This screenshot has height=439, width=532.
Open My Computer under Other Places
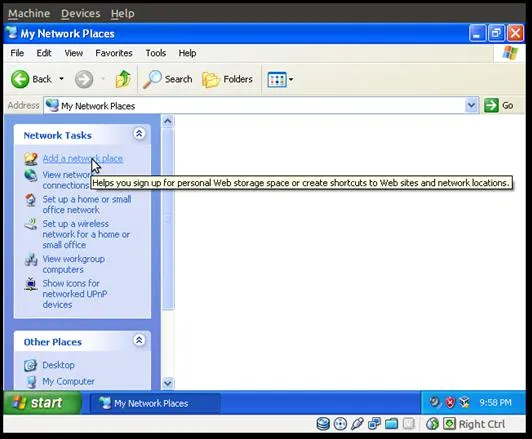[x=68, y=381]
